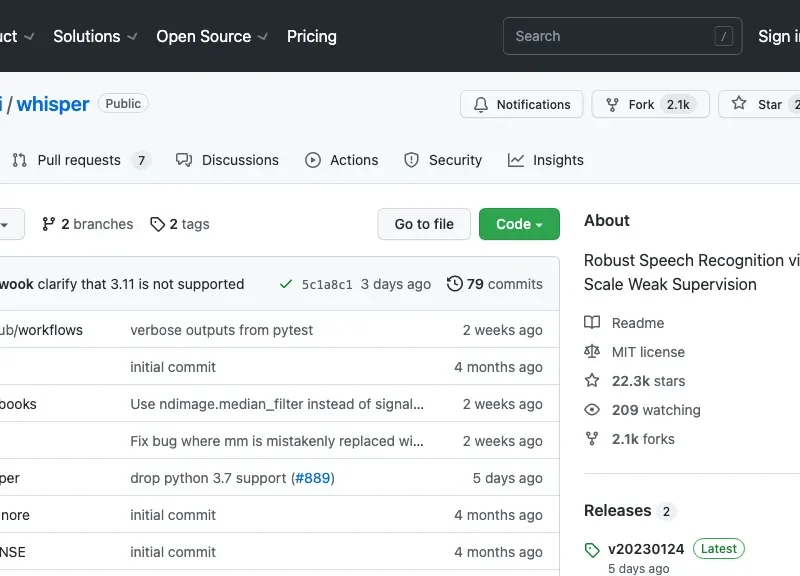Screen dimensions: 800x576
Task: Click the Search input field
Action: click(622, 36)
